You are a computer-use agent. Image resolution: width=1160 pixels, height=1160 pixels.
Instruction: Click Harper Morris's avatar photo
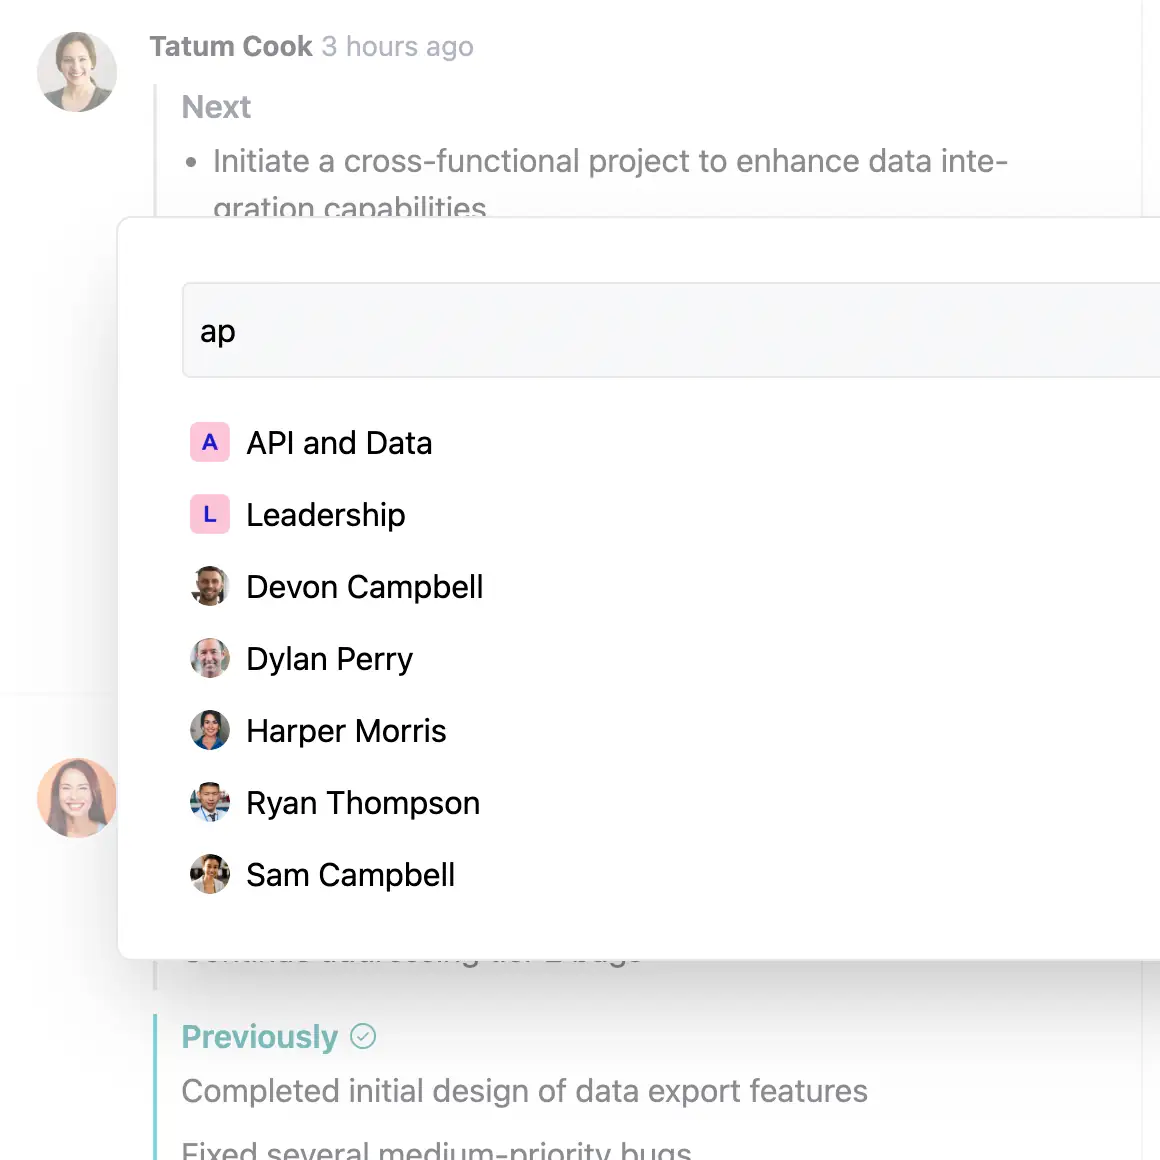point(210,730)
